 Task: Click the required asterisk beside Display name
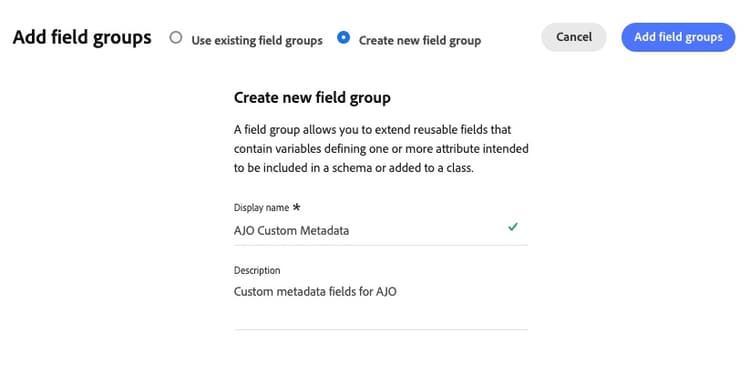(x=297, y=208)
